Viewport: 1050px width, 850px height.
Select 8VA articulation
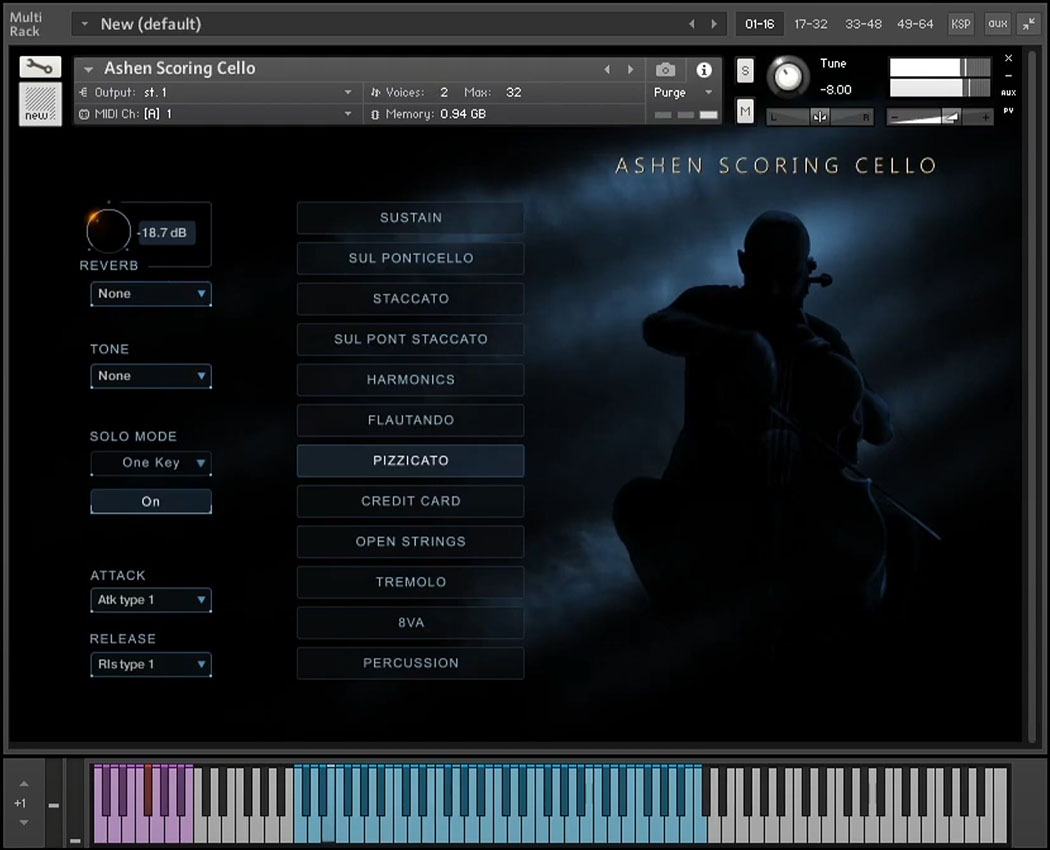click(x=410, y=622)
